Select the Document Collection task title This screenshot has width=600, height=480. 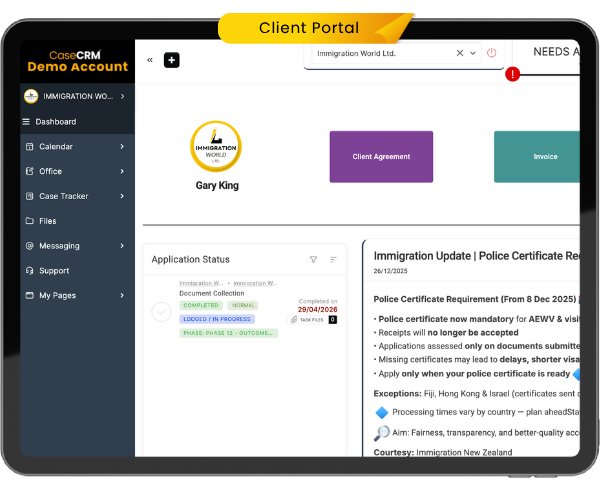click(x=212, y=293)
